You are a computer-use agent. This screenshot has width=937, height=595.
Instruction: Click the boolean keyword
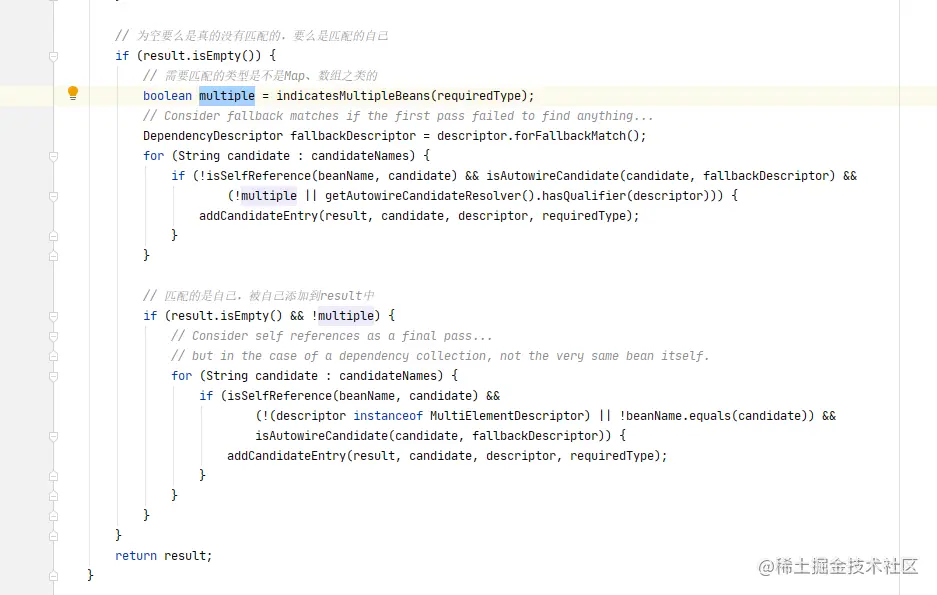pos(167,96)
